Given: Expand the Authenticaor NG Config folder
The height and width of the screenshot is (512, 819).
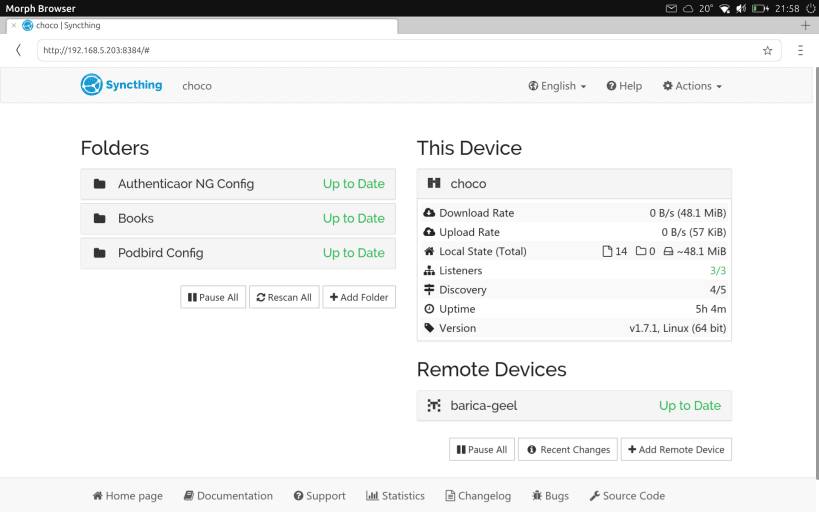Looking at the screenshot, I should (238, 184).
